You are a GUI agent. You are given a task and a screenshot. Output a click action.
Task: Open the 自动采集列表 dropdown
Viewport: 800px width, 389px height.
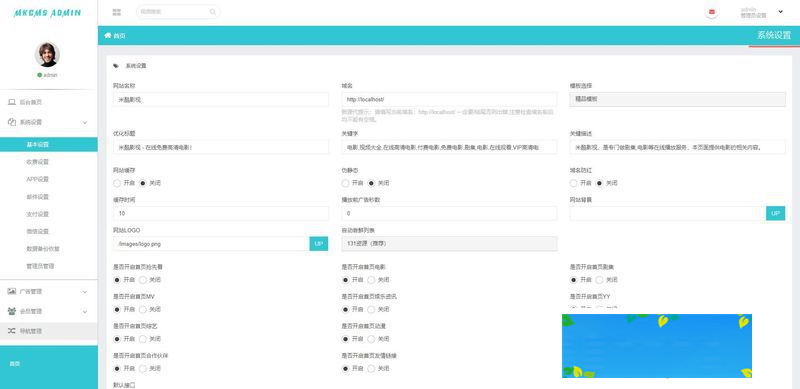[449, 244]
